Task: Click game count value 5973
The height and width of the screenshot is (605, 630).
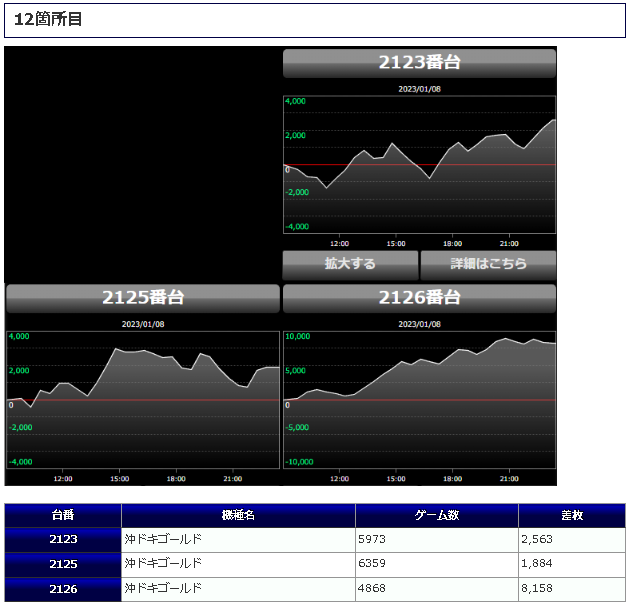Action: (372, 539)
